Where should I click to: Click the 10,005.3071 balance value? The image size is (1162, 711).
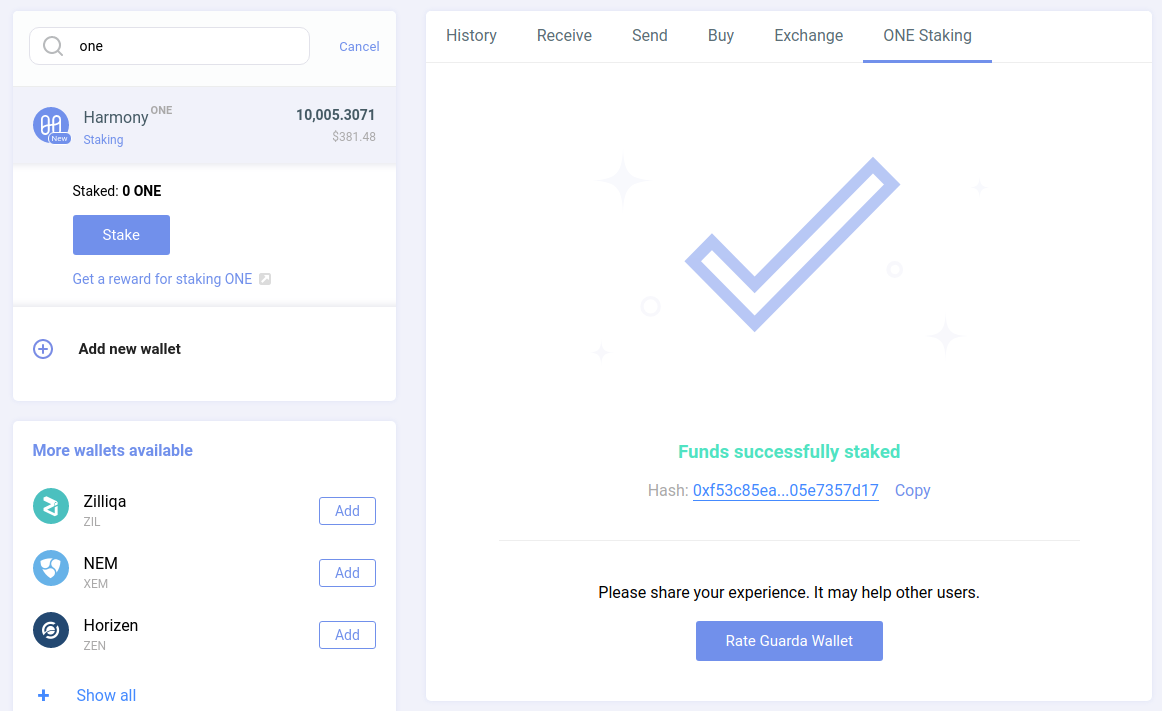point(335,115)
